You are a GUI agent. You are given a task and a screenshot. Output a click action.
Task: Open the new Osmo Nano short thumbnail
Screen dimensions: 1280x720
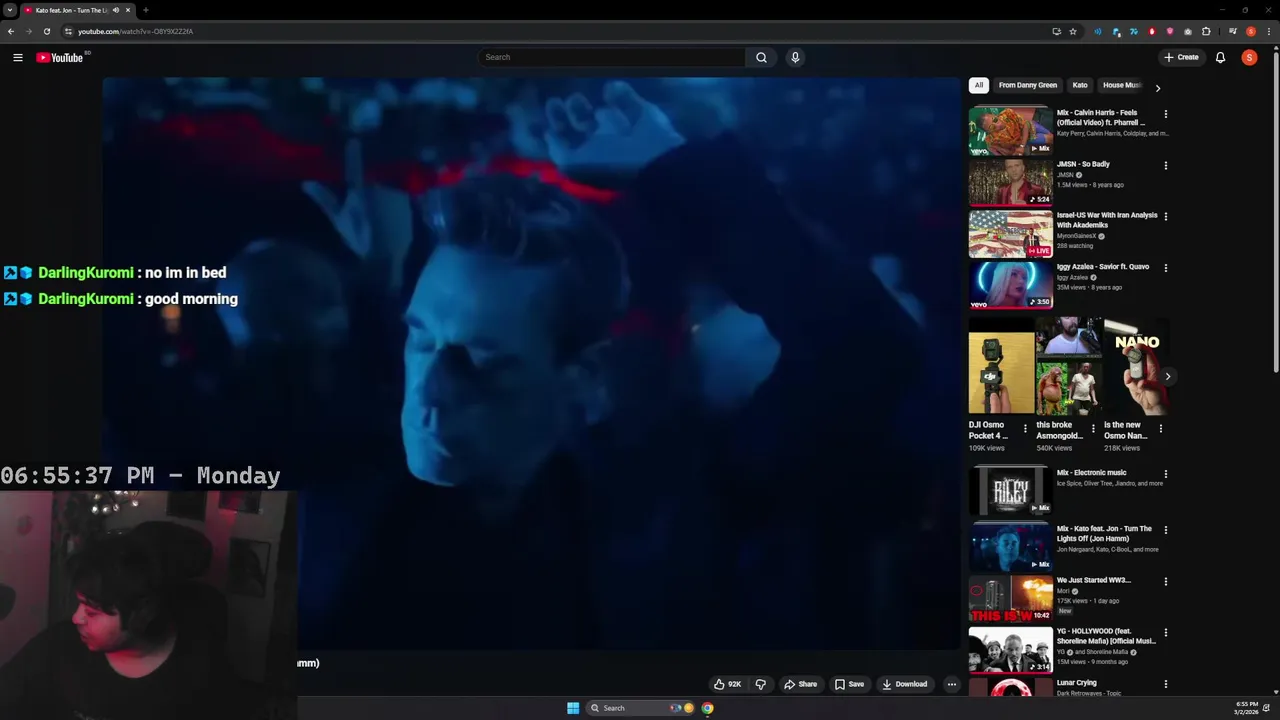1137,366
